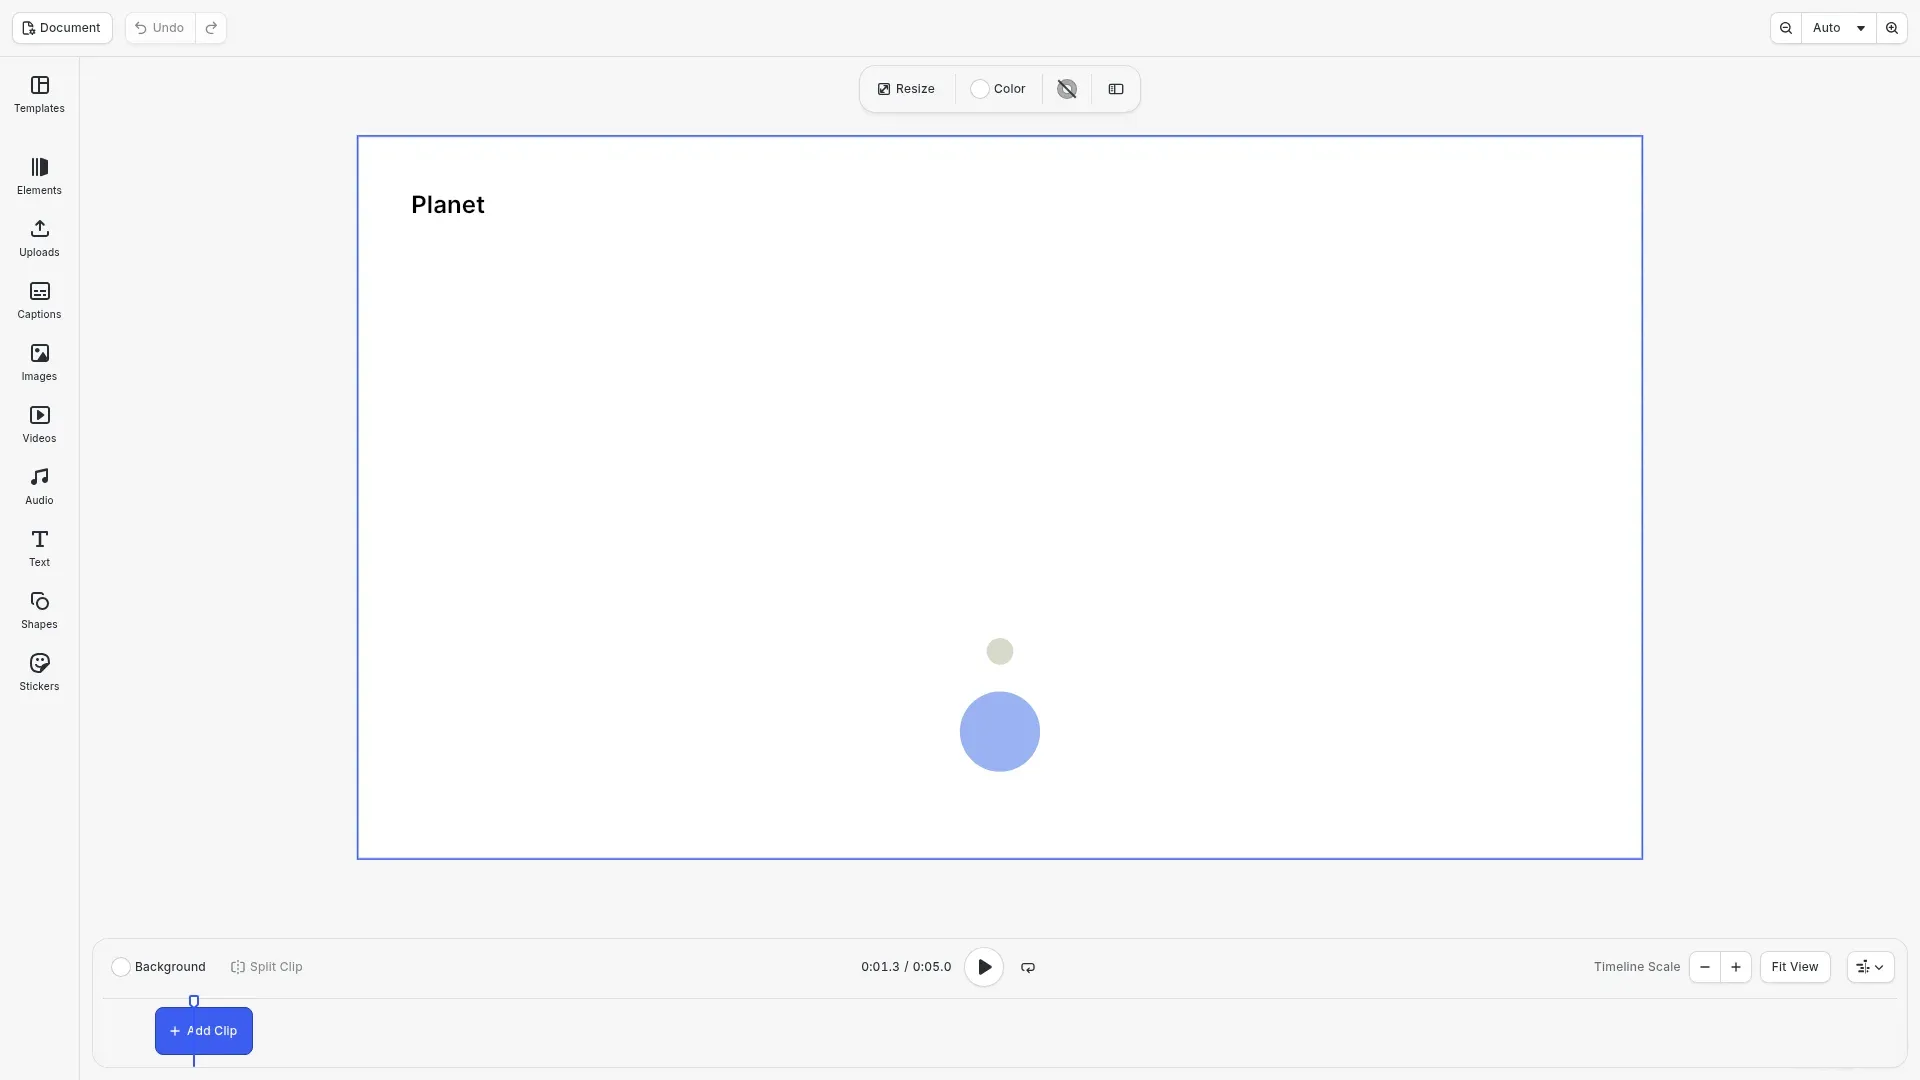Expand the timeline settings dropdown
The image size is (1920, 1080).
click(x=1870, y=967)
